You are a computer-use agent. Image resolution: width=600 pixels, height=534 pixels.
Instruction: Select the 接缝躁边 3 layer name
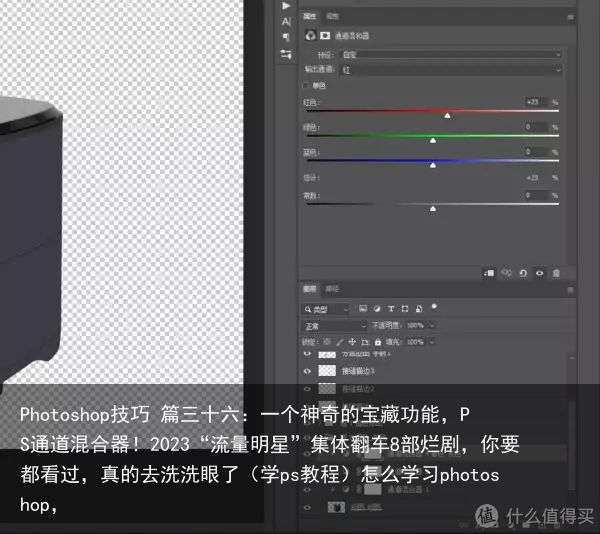pos(358,371)
